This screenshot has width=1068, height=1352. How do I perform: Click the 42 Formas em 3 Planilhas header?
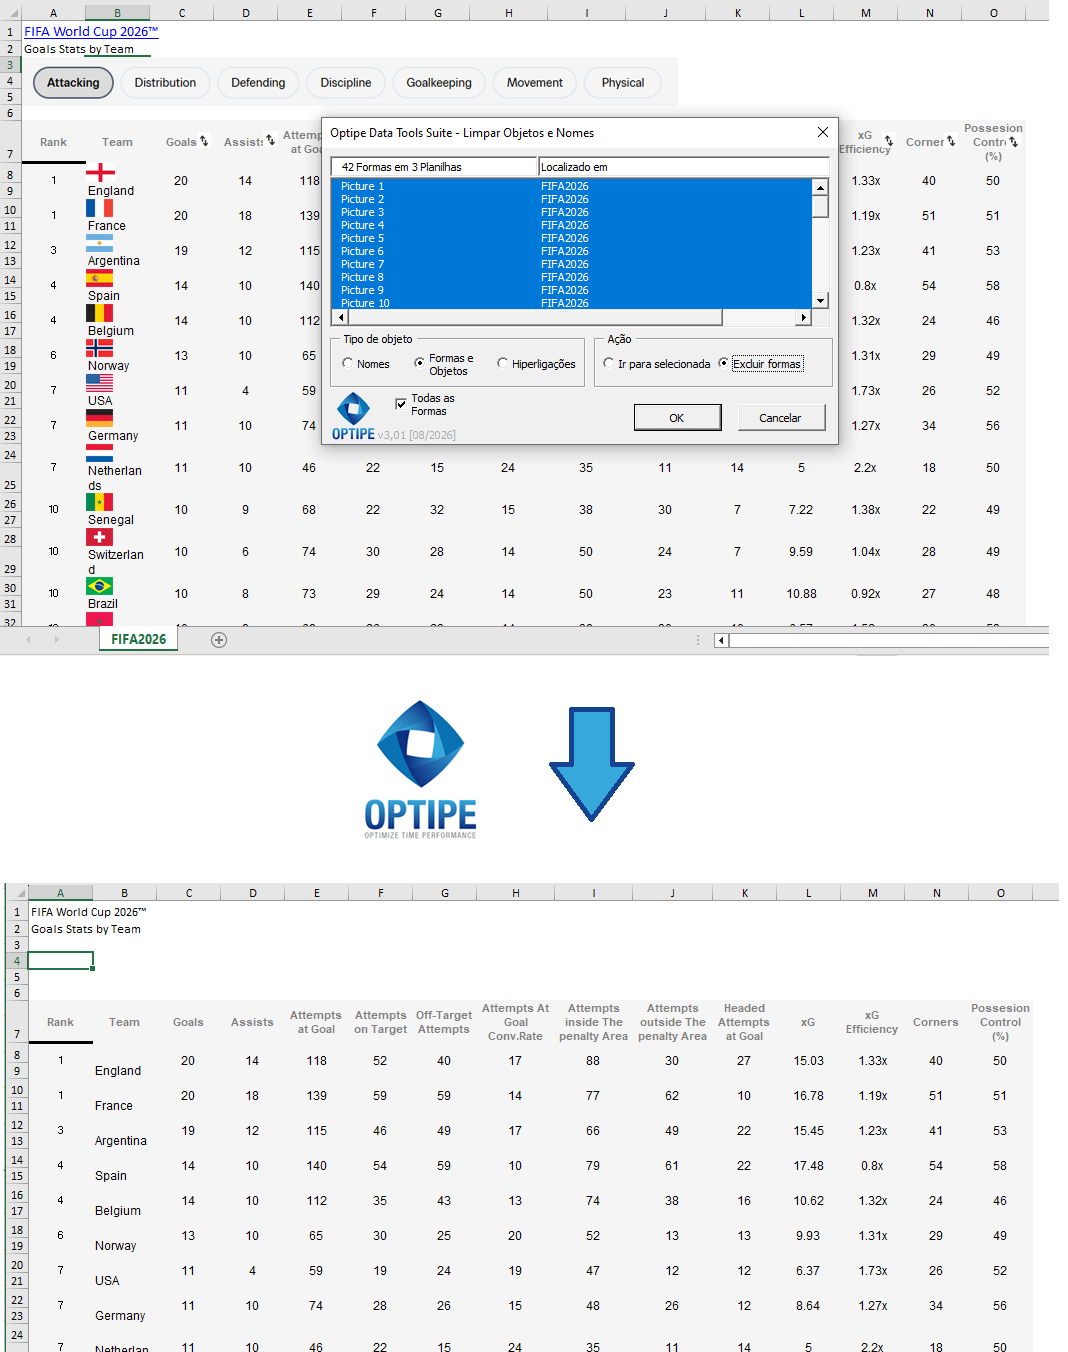coord(435,167)
